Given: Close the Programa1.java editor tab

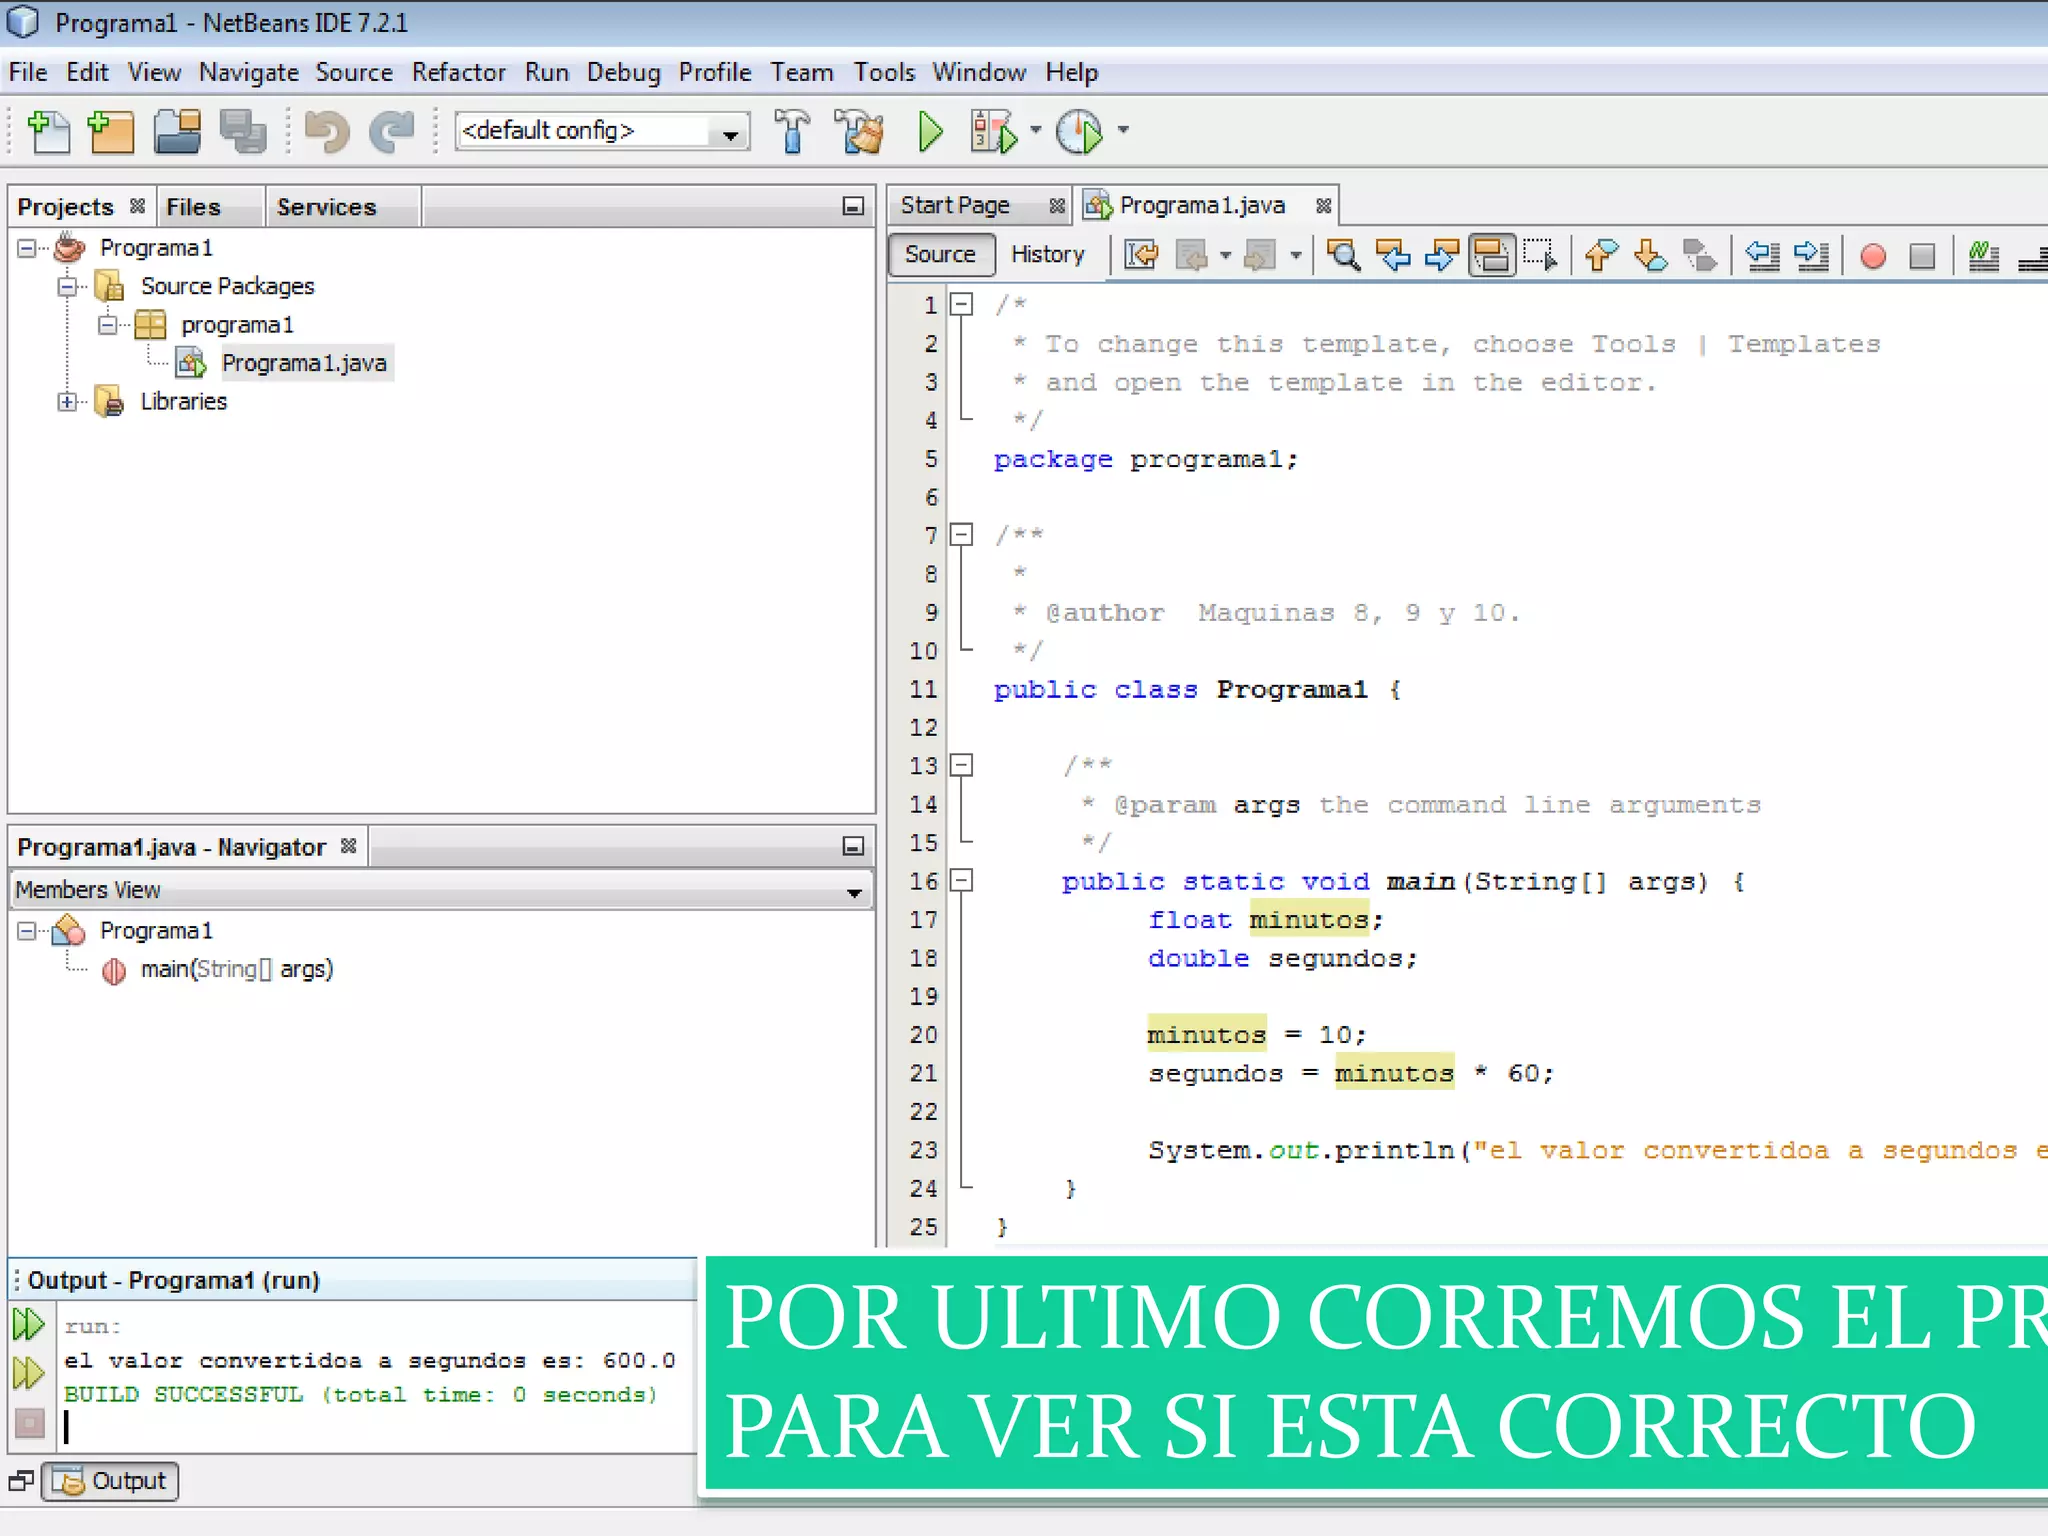Looking at the screenshot, I should coord(1323,206).
